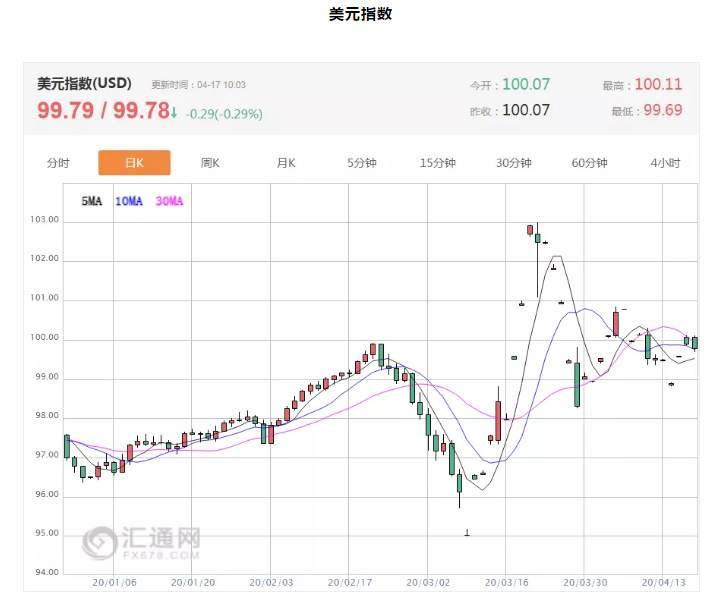Switch to the 15分钟 interval tab

438,163
